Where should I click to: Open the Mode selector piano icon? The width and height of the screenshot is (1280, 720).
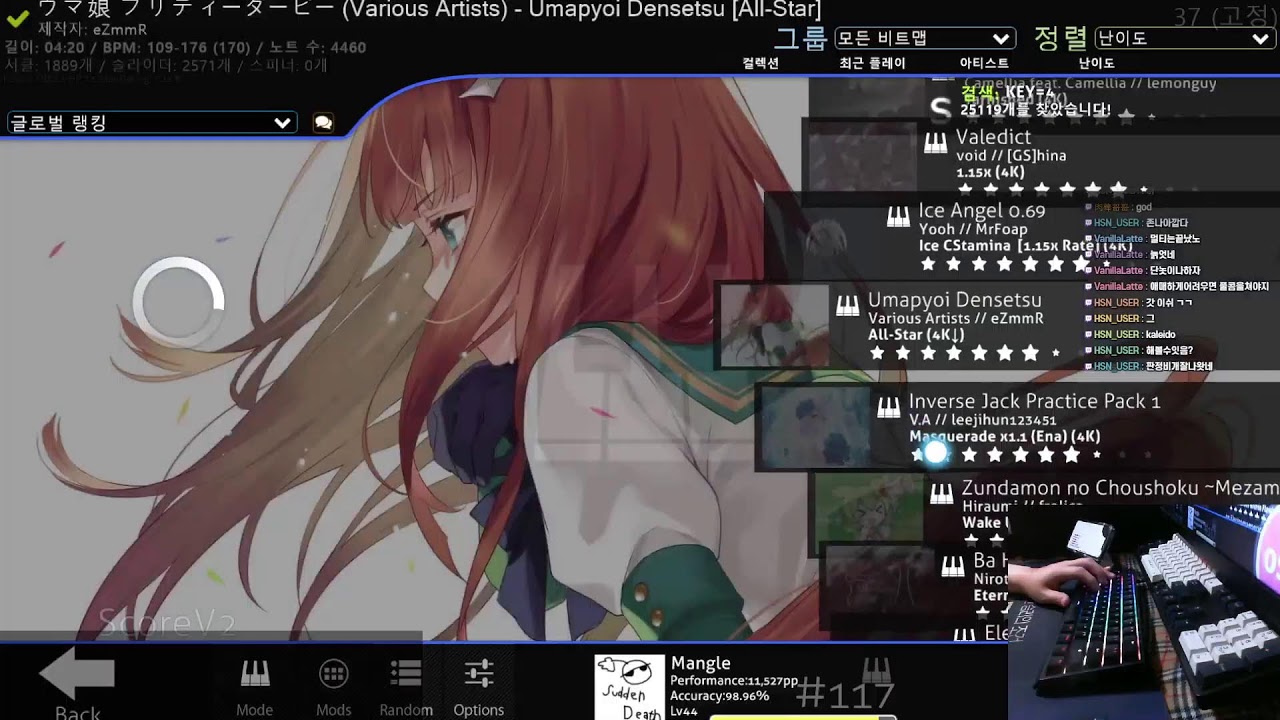(255, 674)
